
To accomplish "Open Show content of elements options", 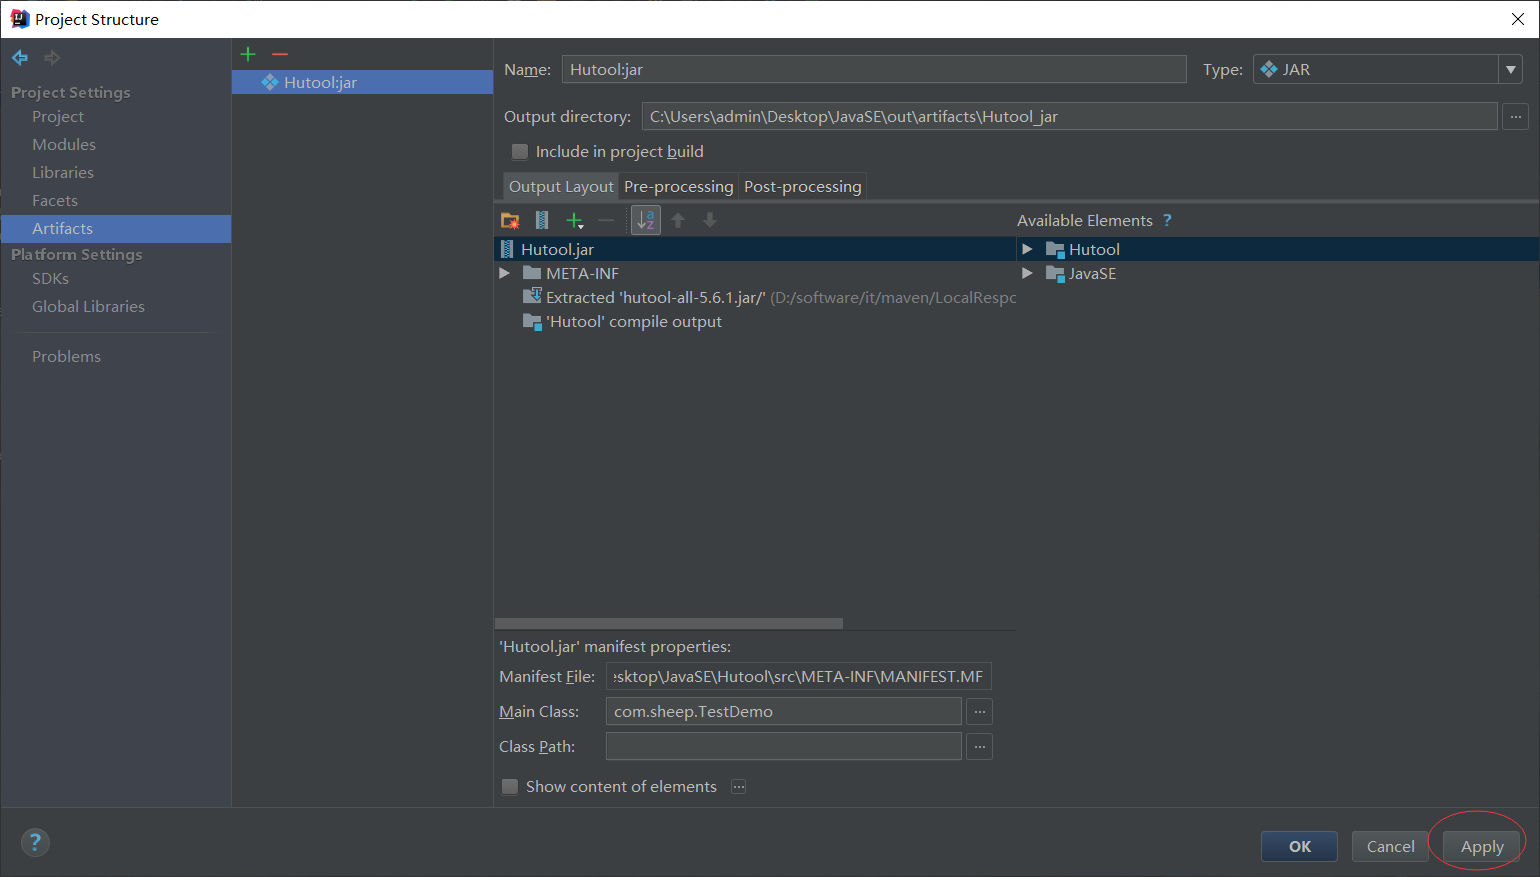I will (x=738, y=787).
